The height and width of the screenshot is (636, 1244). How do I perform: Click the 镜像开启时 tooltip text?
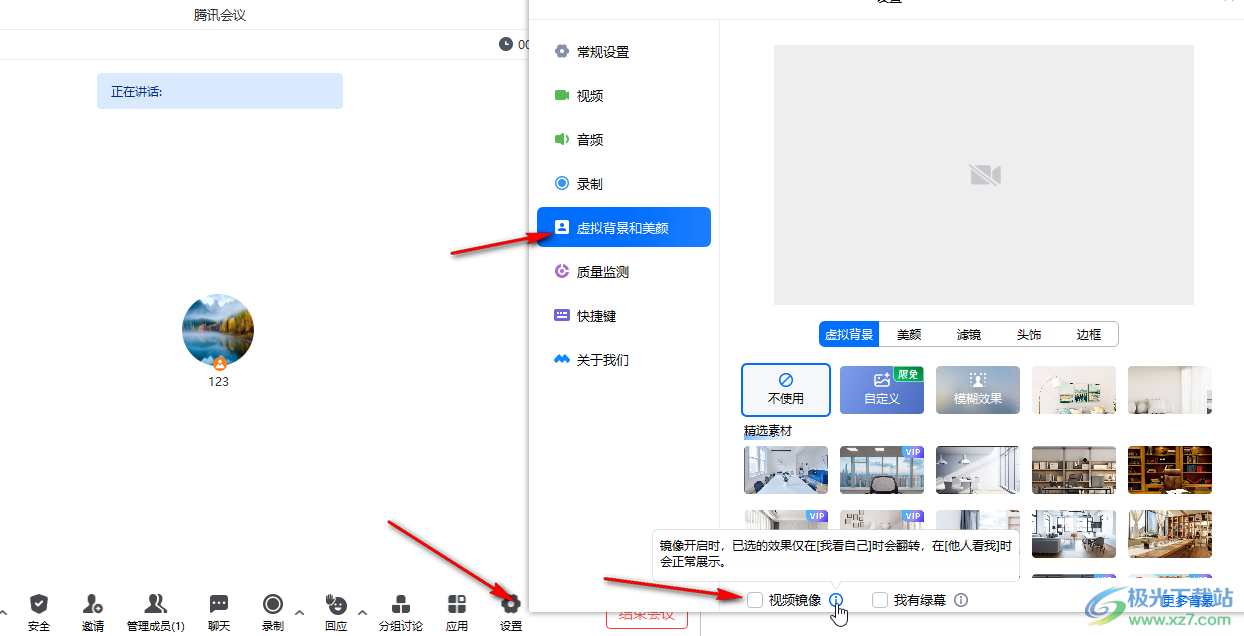pyautogui.click(x=836, y=554)
